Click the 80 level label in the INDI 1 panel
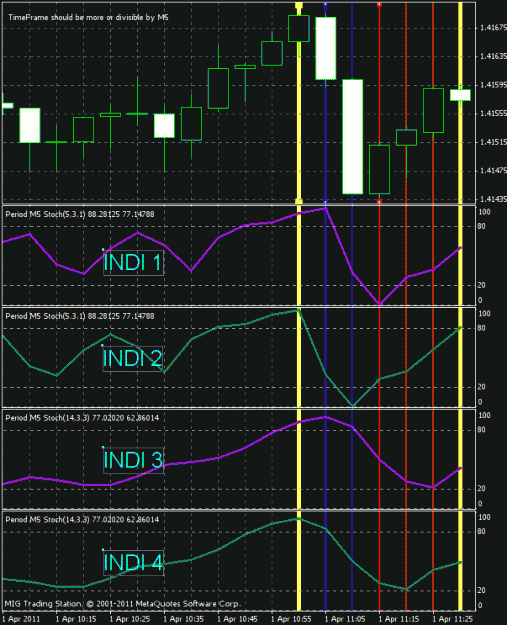The image size is (507, 625). [x=481, y=226]
